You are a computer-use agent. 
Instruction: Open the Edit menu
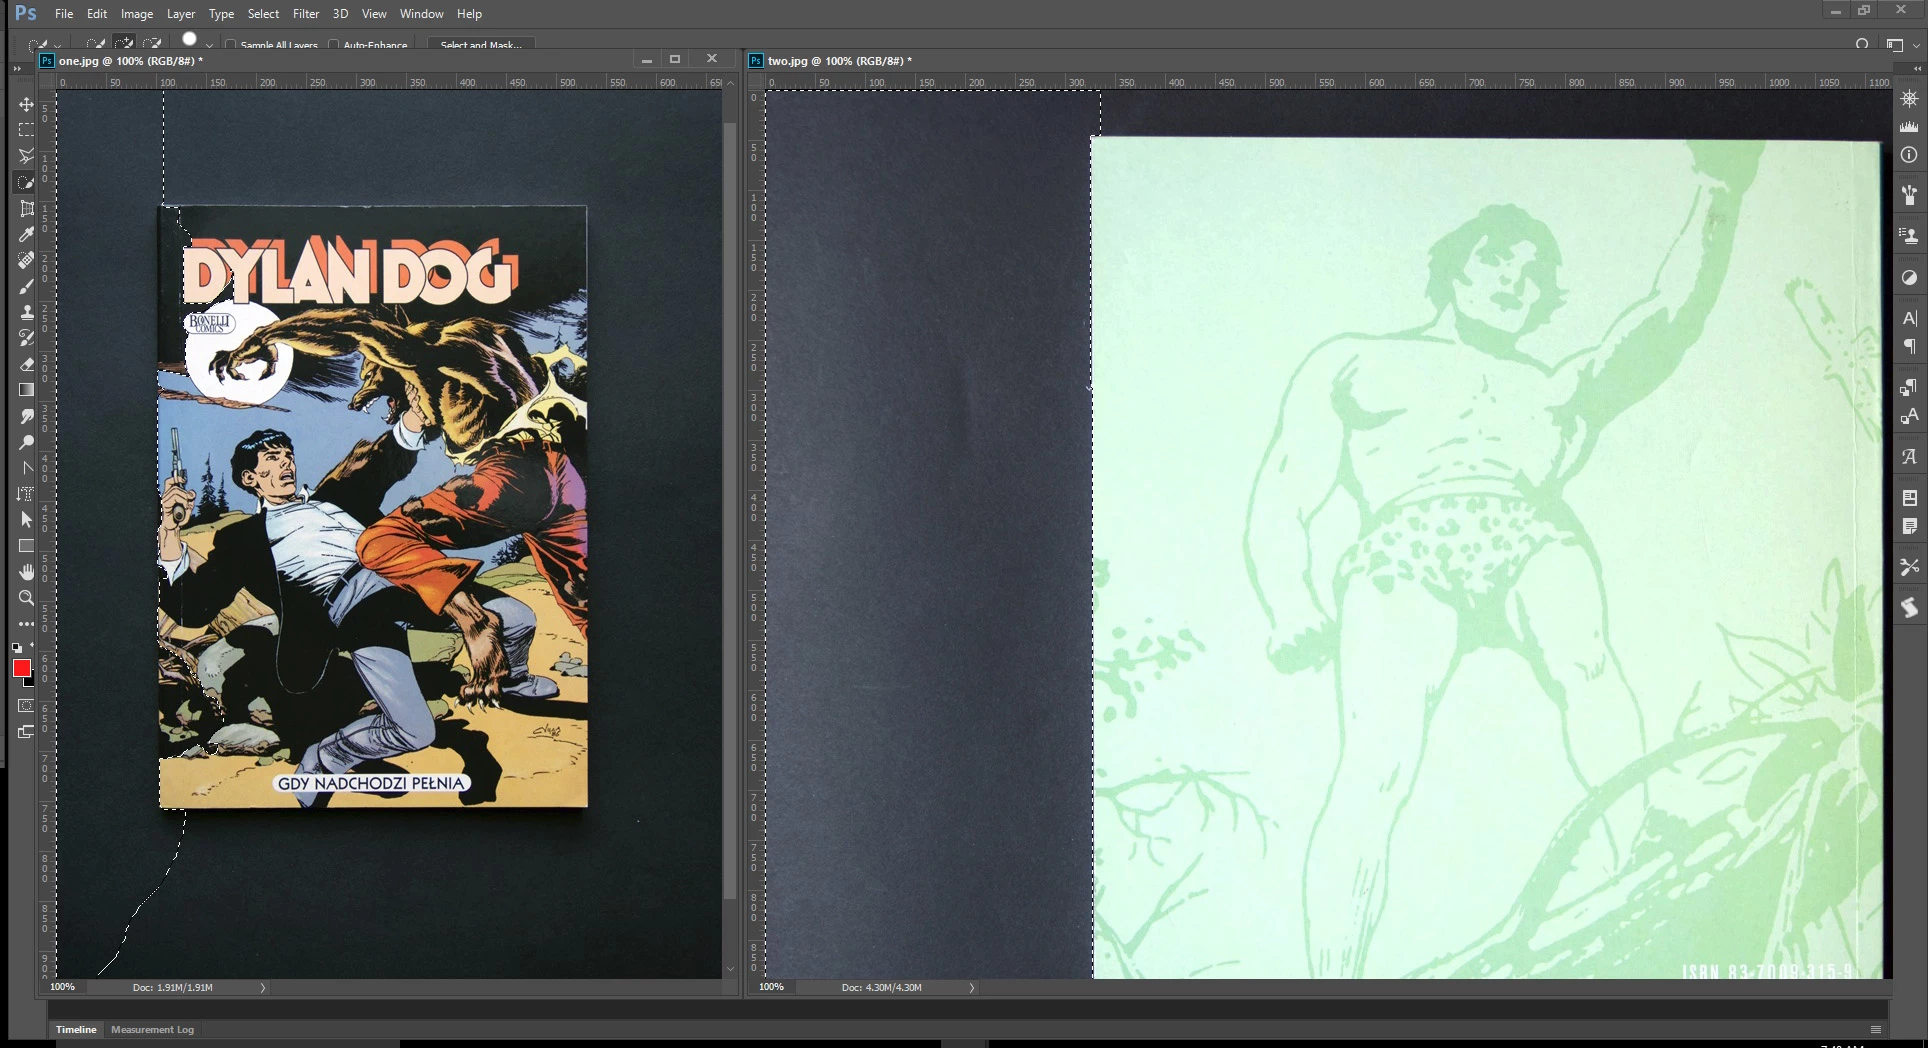click(x=97, y=14)
